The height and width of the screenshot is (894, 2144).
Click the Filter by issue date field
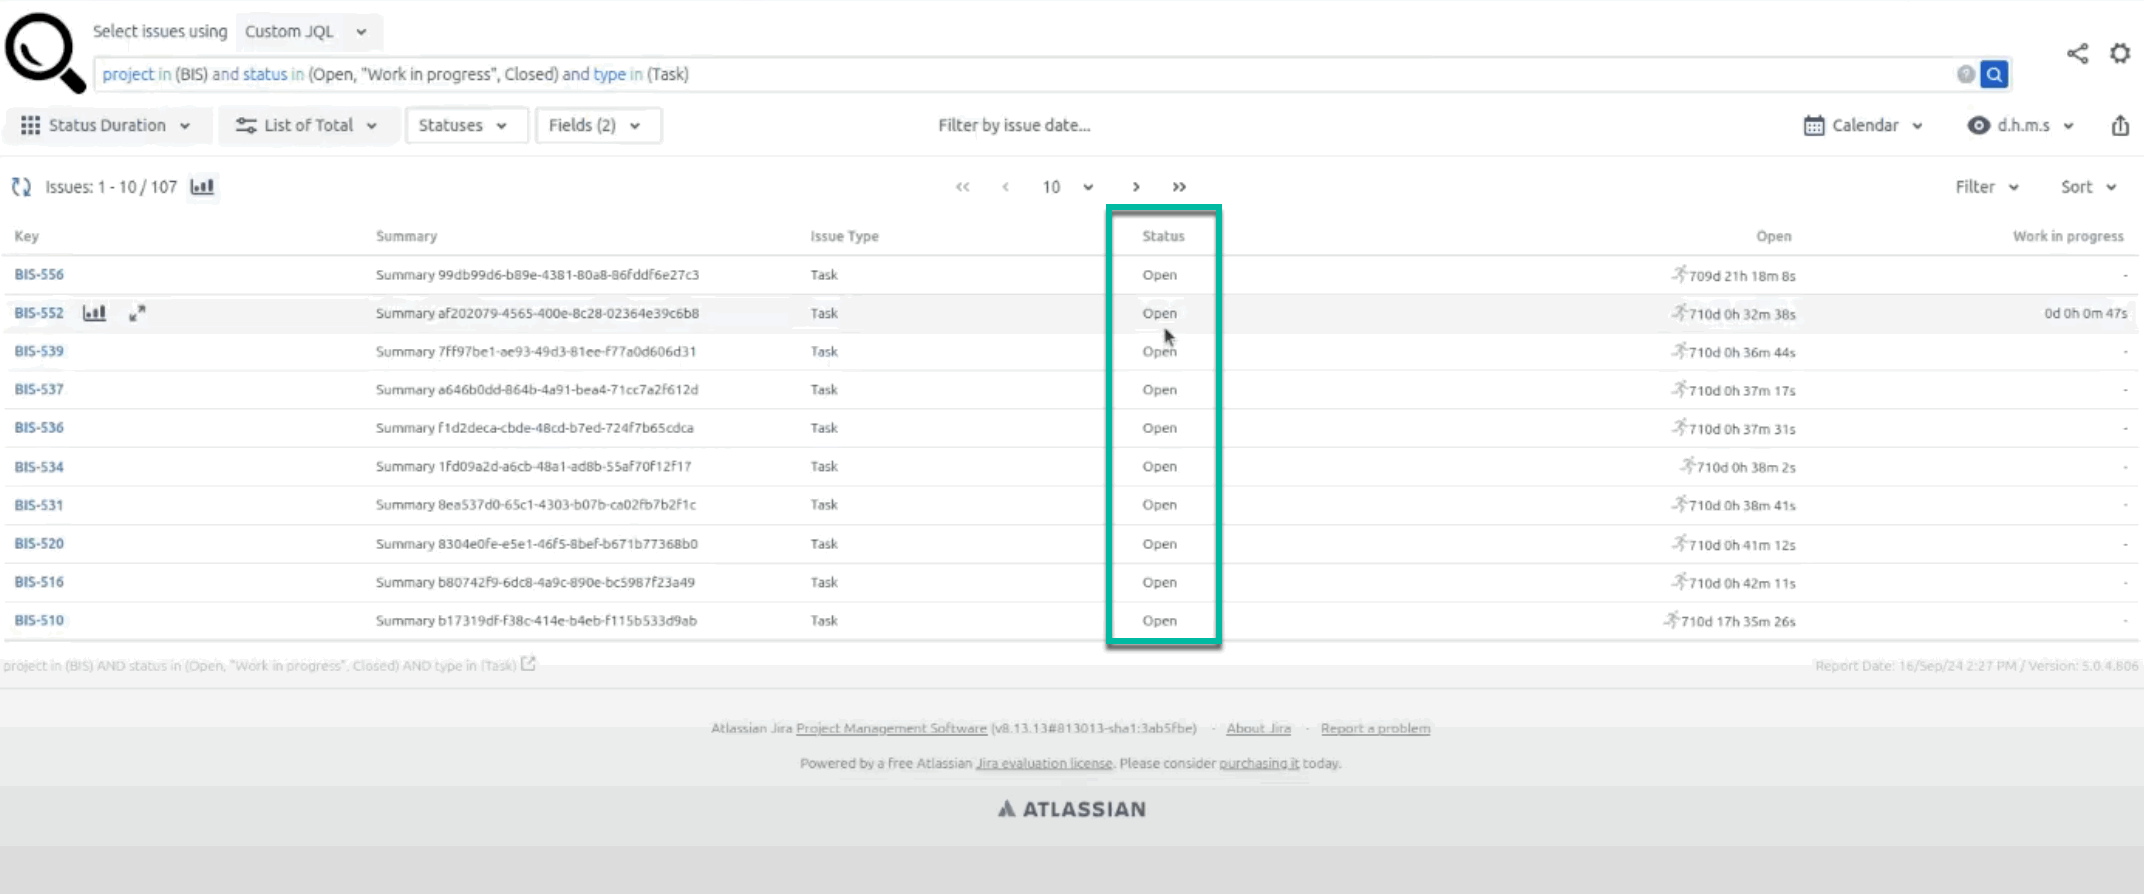pos(1014,126)
